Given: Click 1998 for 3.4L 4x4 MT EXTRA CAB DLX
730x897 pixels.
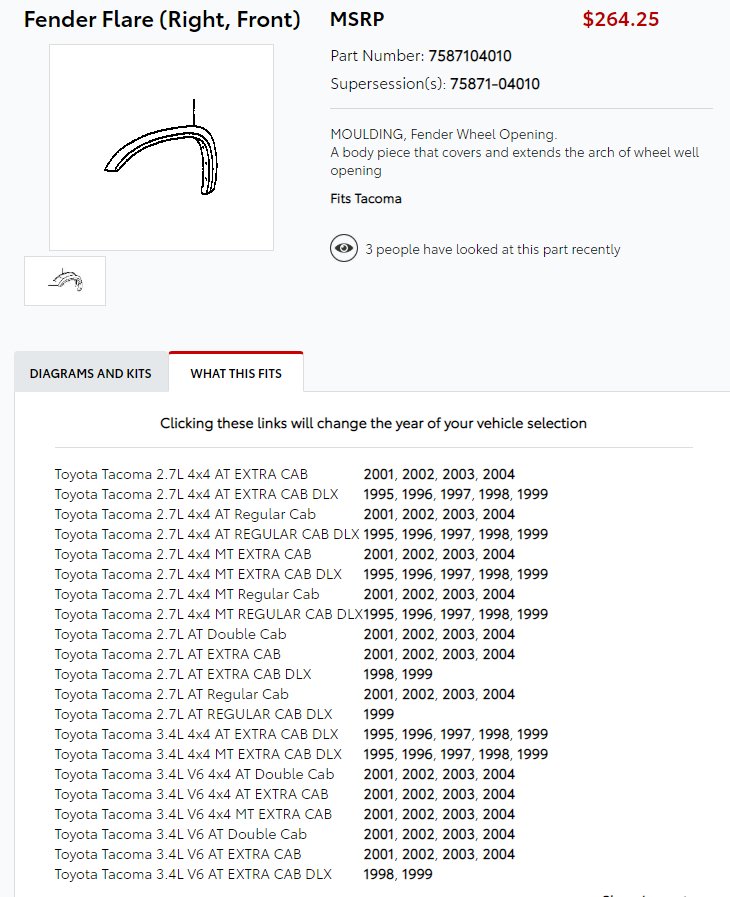Looking at the screenshot, I should pos(494,754).
